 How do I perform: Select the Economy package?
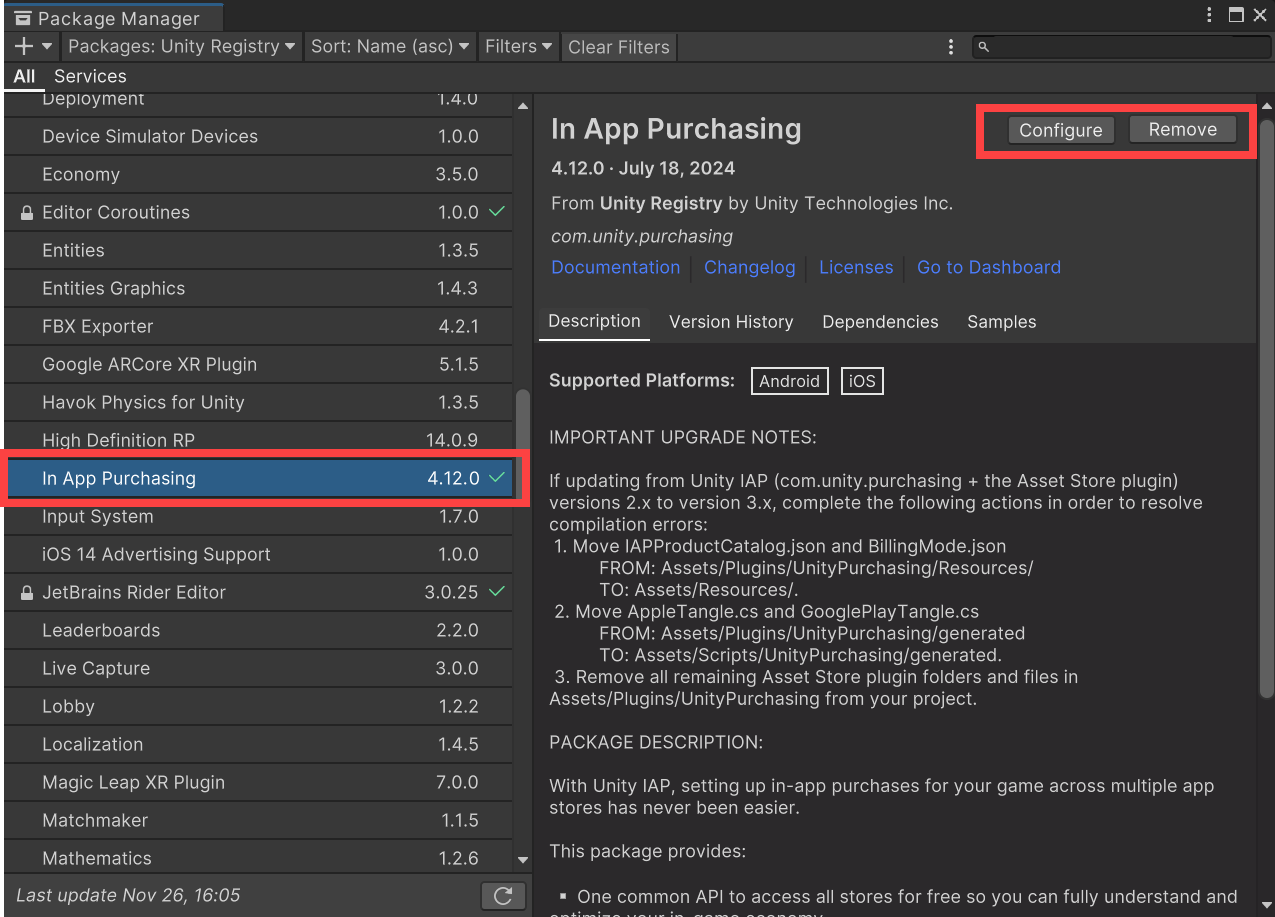point(258,175)
